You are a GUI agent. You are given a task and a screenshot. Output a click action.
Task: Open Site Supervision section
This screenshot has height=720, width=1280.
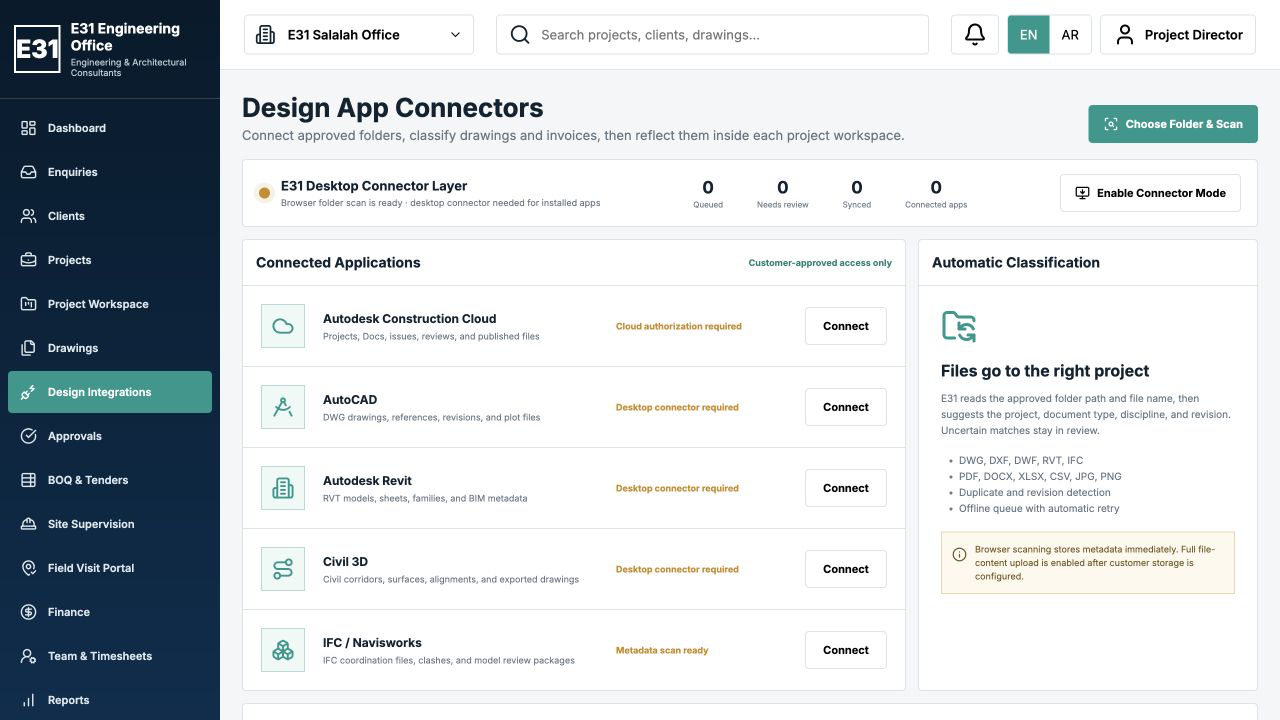pos(110,524)
